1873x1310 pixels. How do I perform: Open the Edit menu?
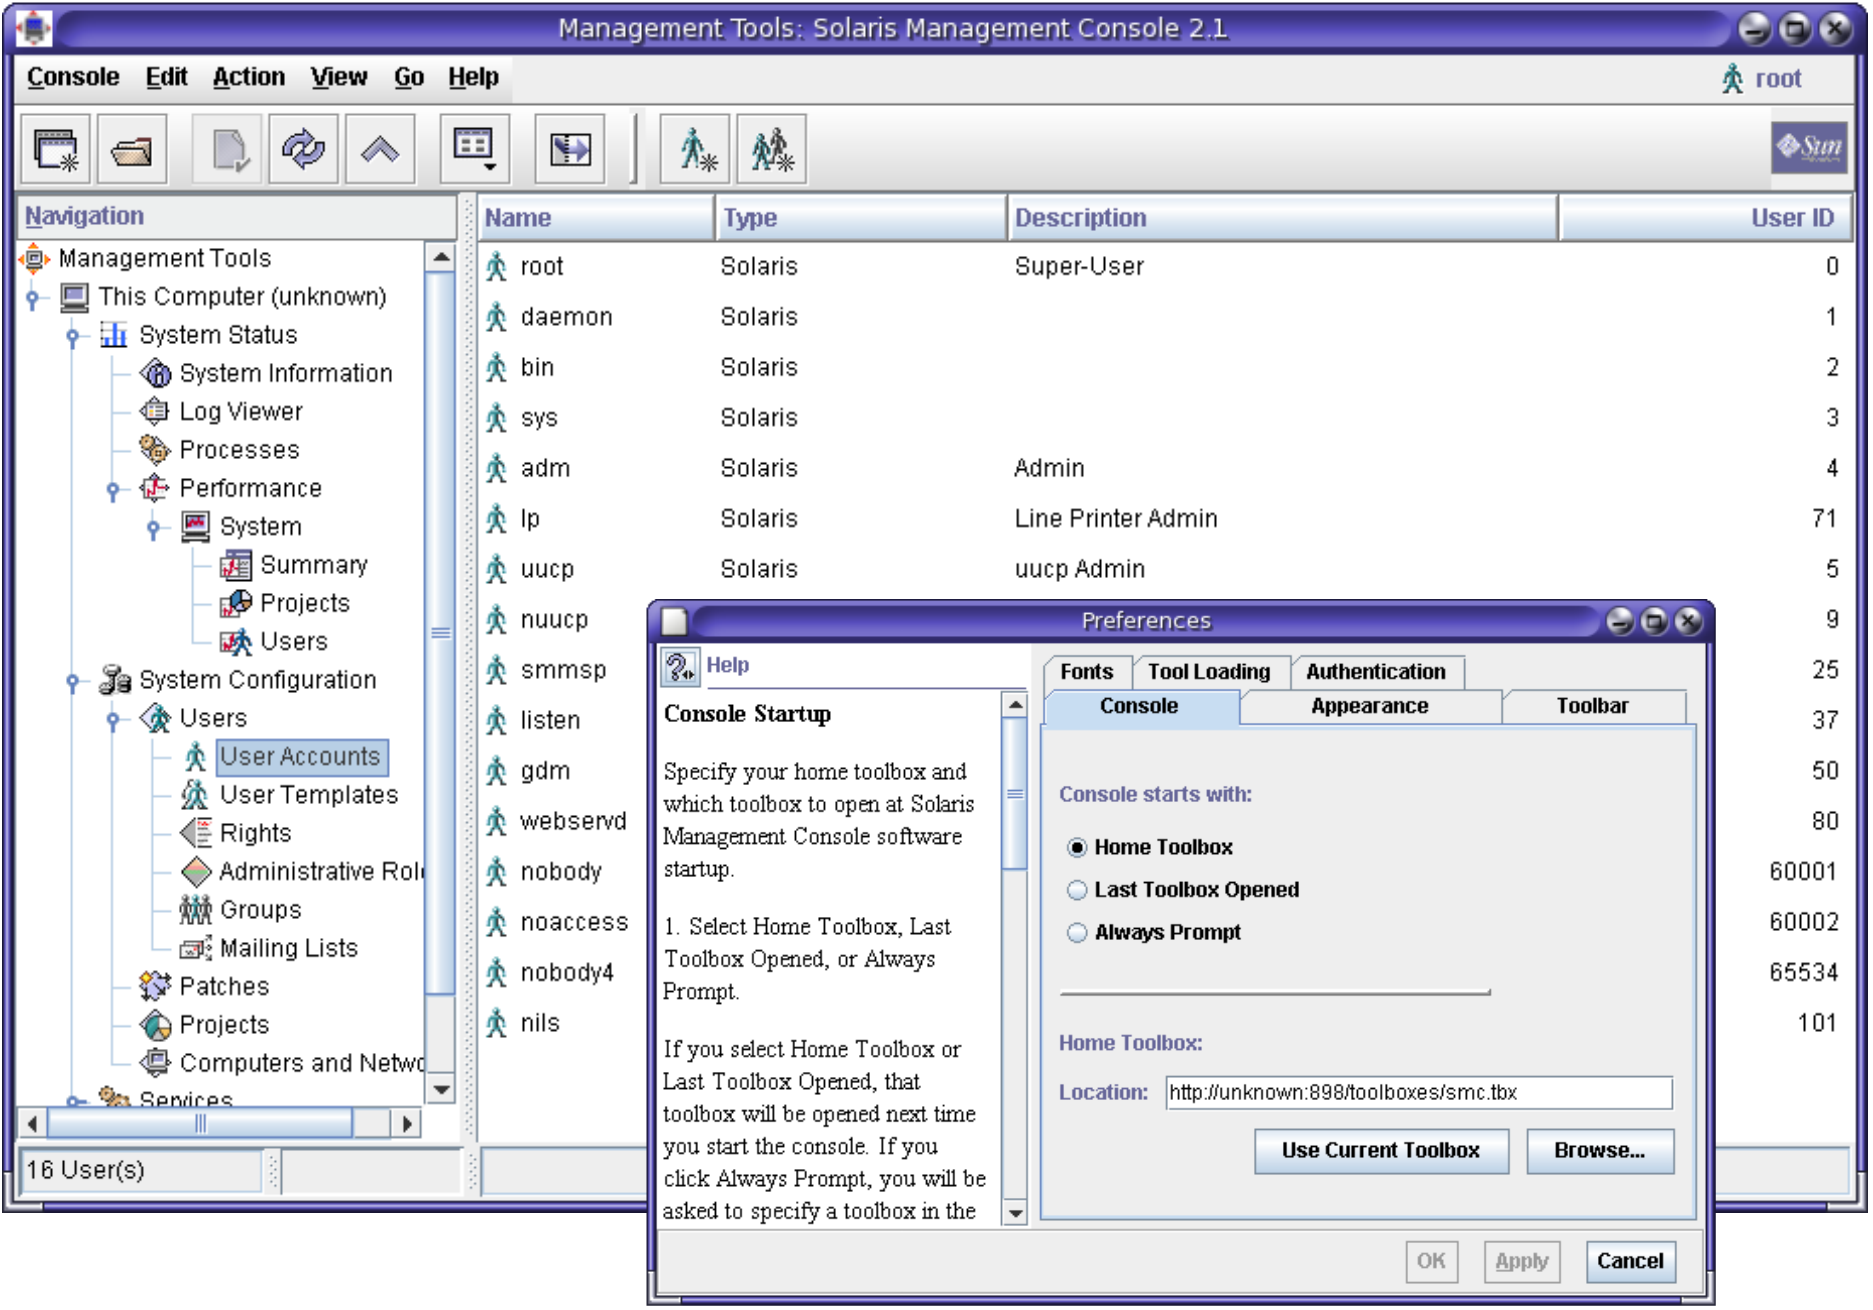point(166,77)
